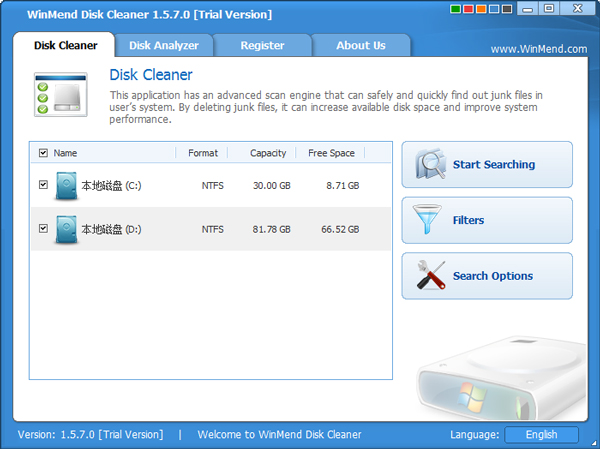Toggle the select-all checkbox beside Name

pyautogui.click(x=43, y=153)
